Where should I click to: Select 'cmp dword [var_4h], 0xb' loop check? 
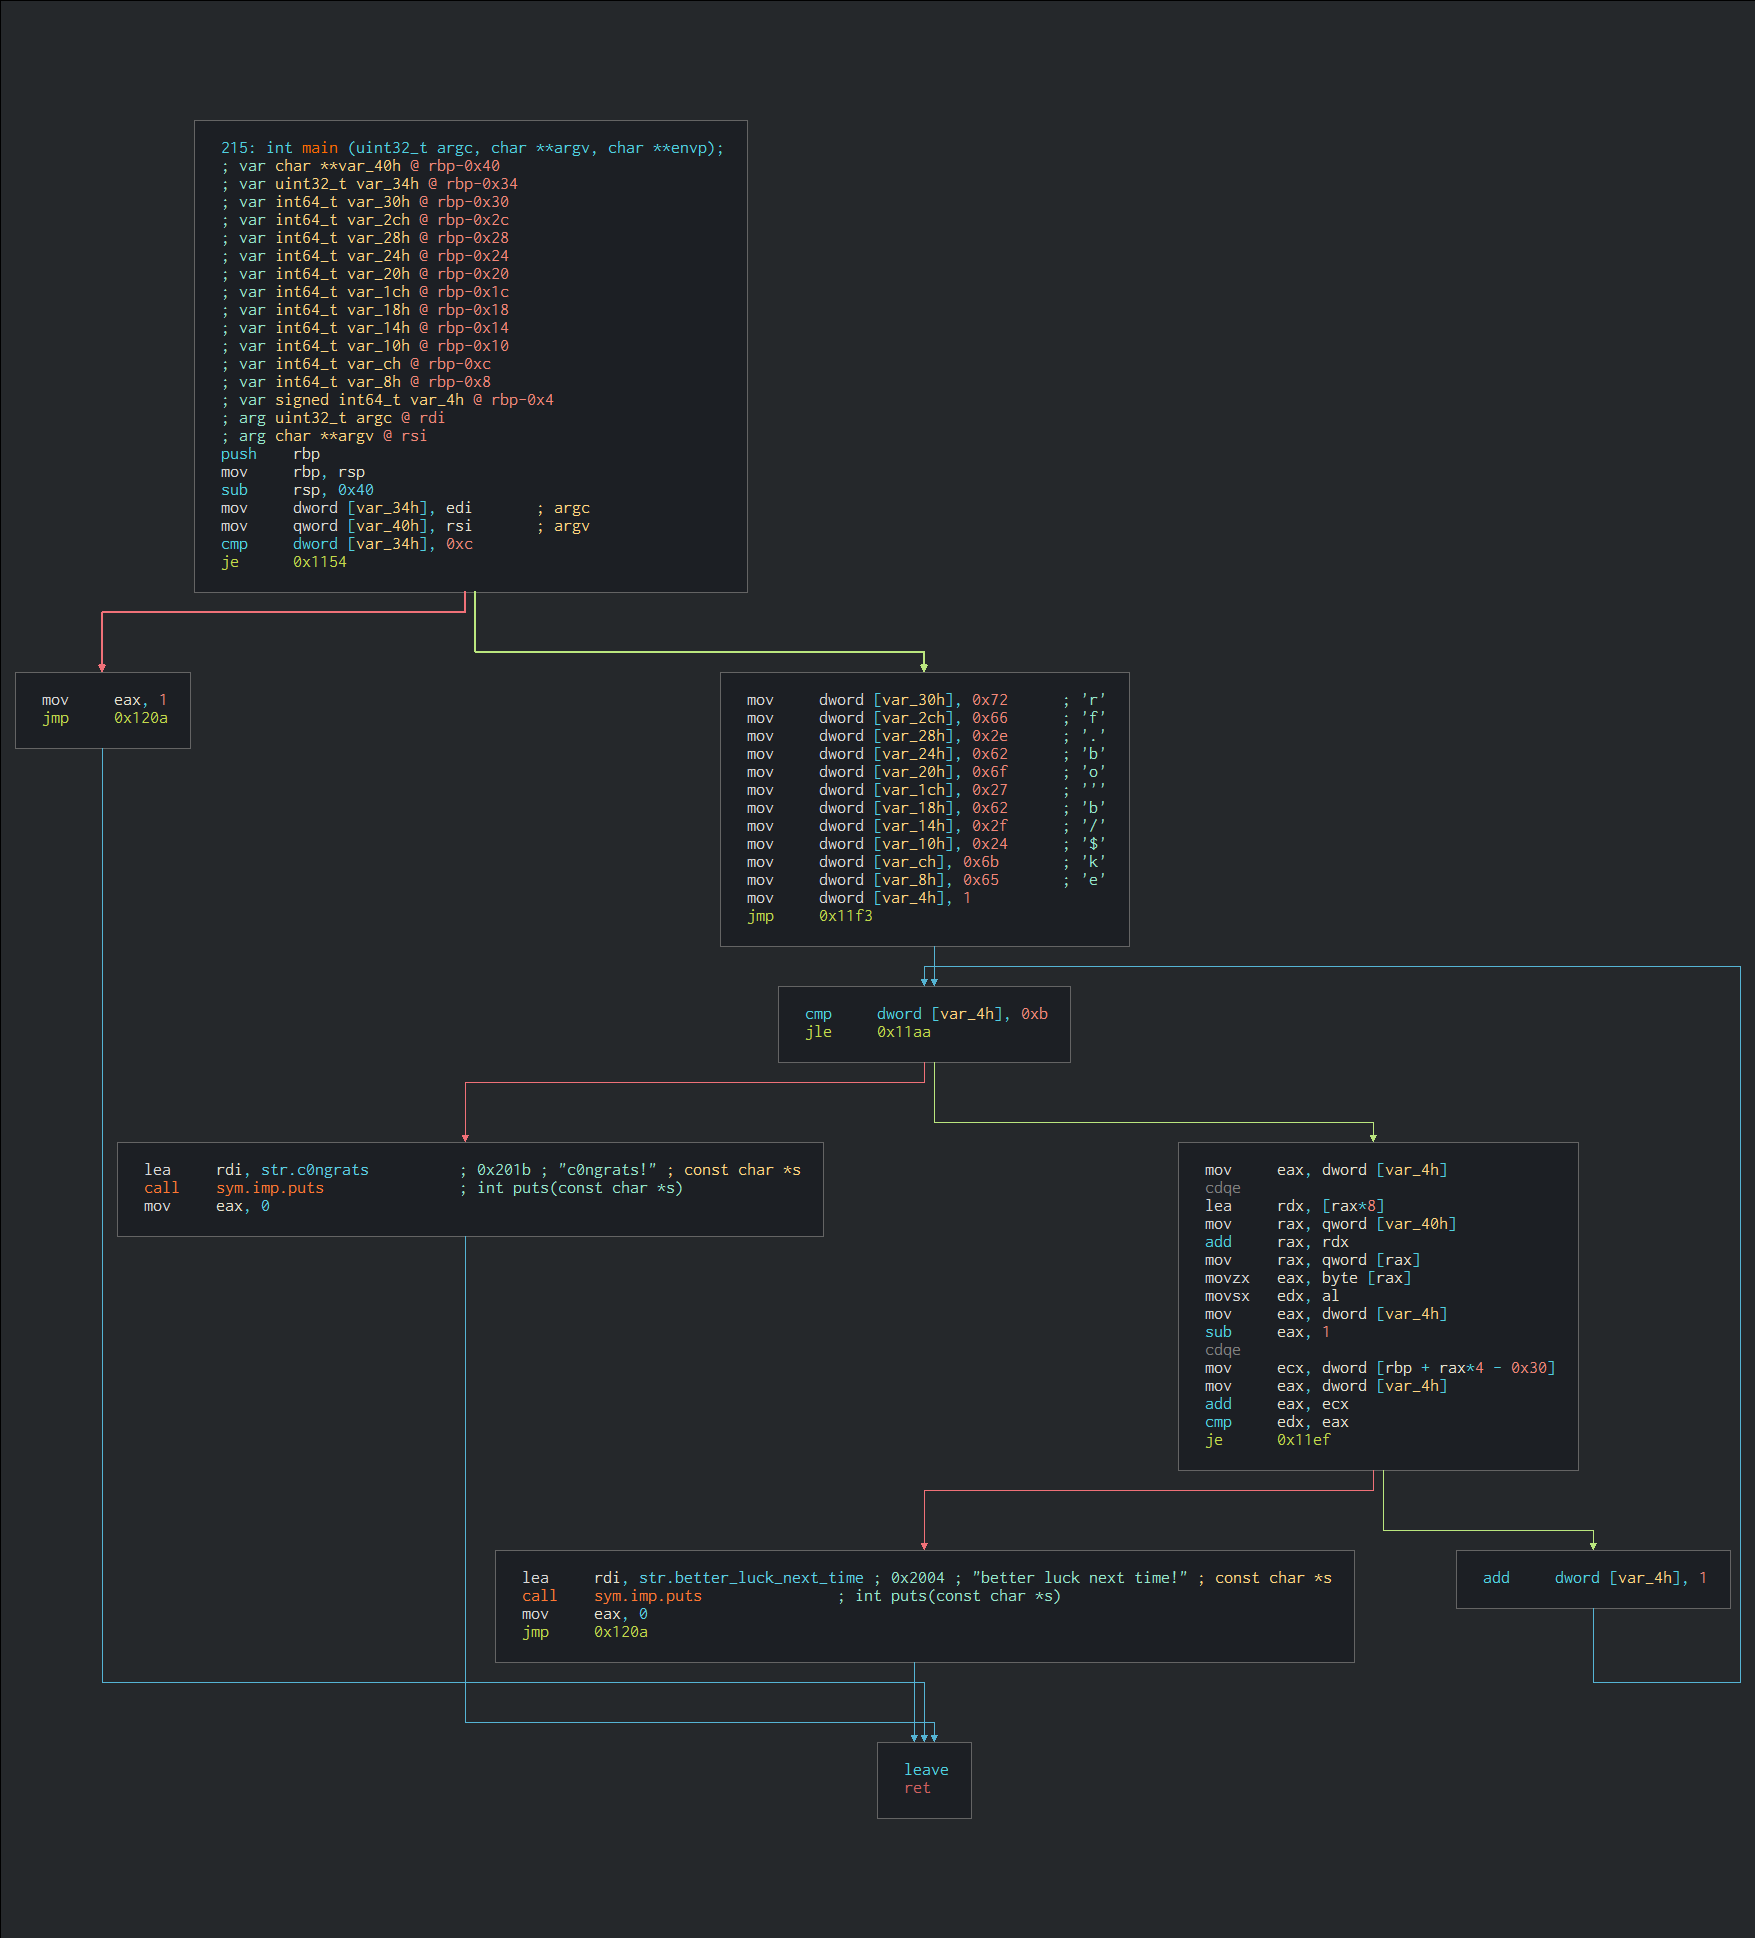(927, 1014)
